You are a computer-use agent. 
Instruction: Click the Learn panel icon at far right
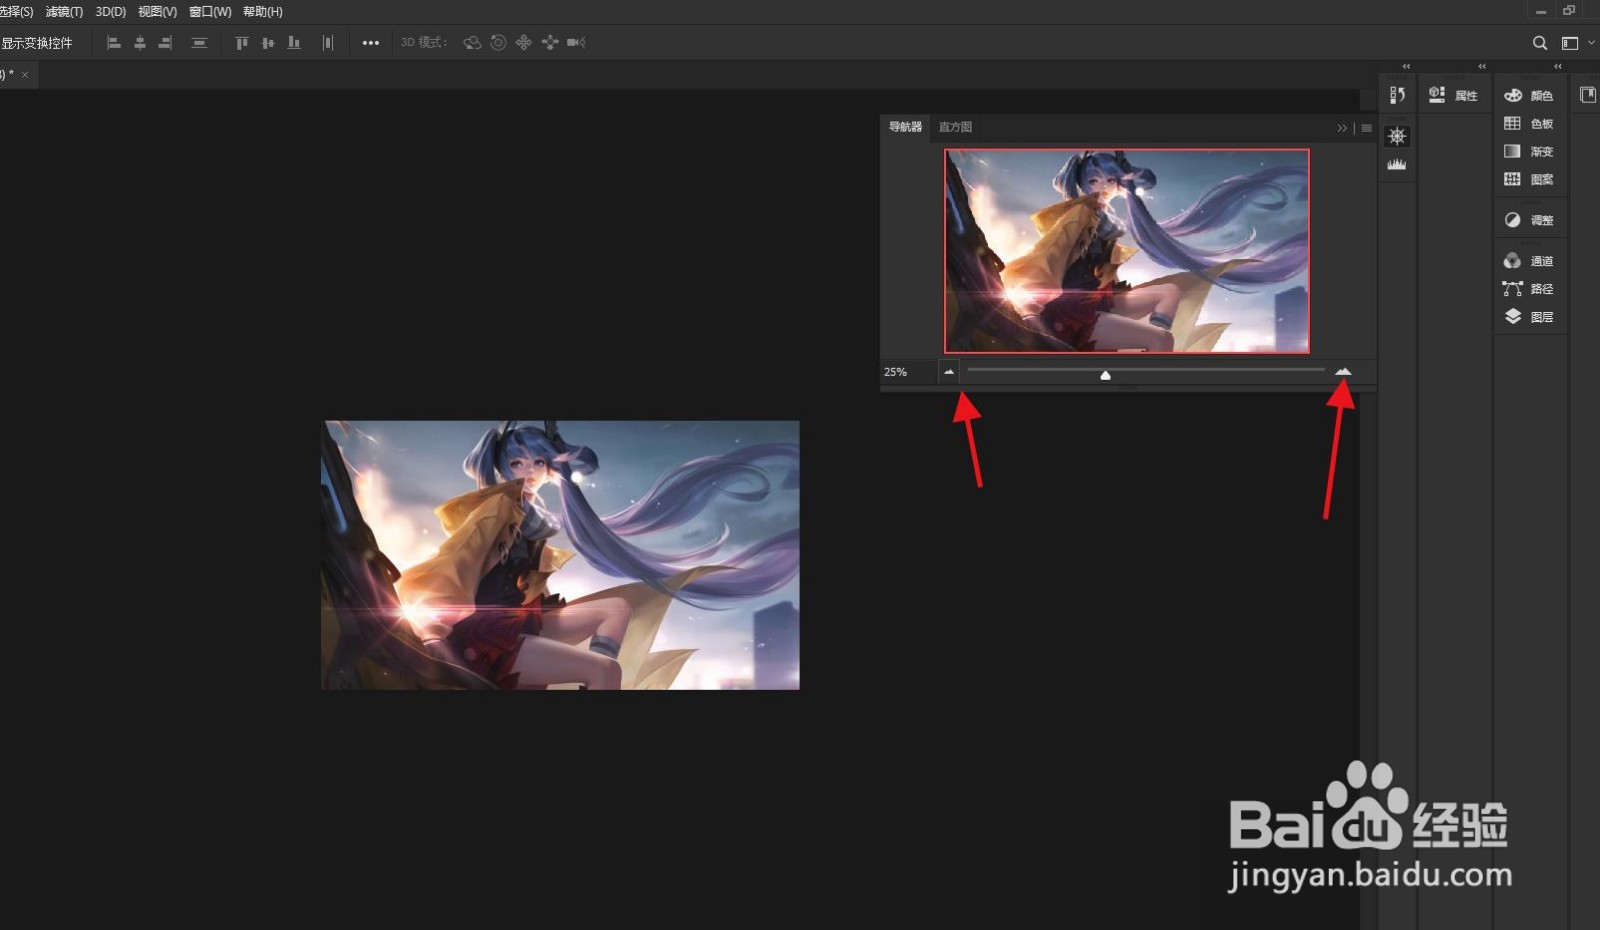1587,95
